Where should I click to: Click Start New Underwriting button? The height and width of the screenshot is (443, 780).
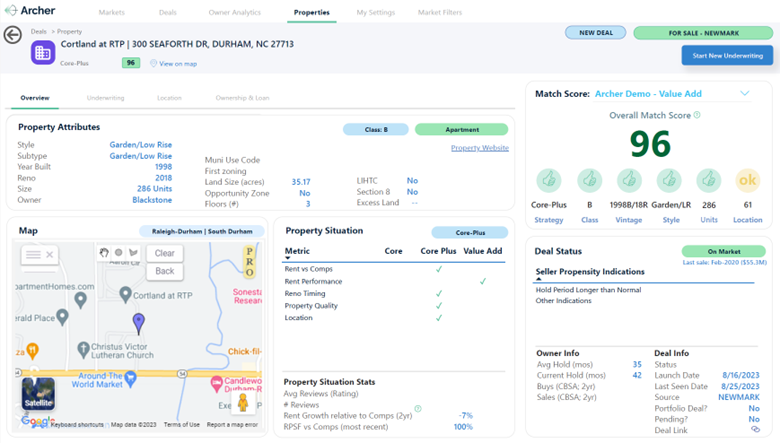coord(727,56)
